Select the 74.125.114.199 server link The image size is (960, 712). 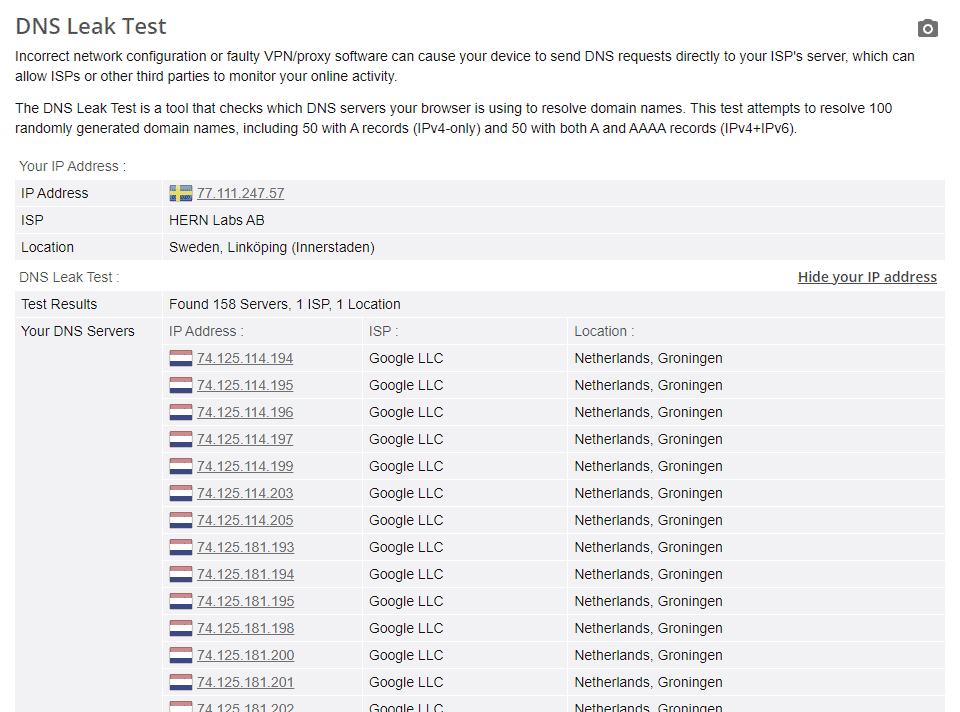(x=245, y=466)
